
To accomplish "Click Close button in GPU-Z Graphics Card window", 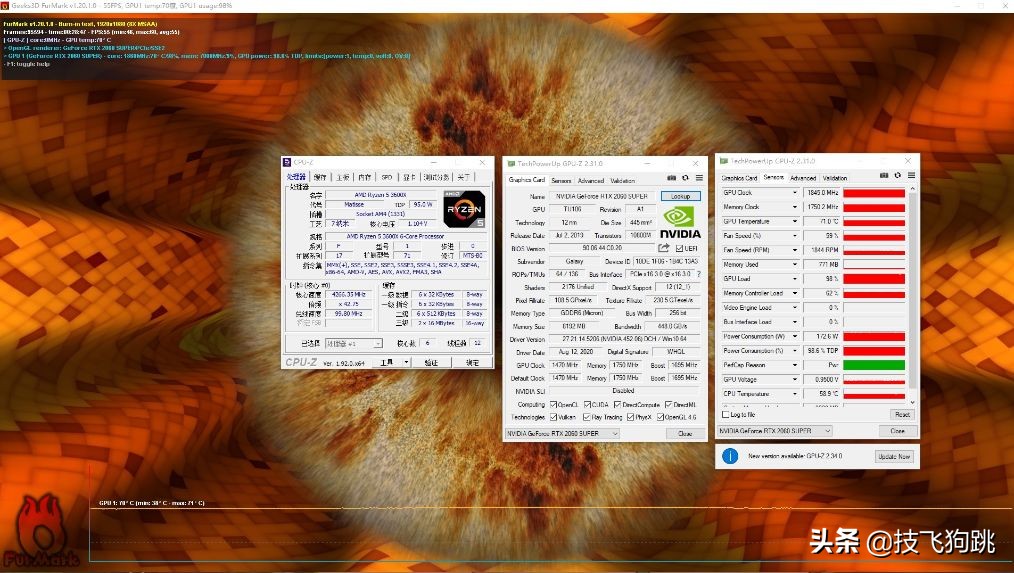I will [x=685, y=433].
